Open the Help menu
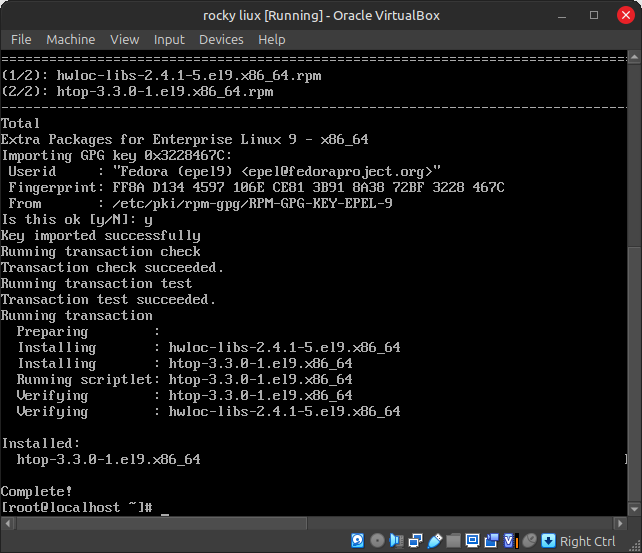Screen dimensions: 642x553 point(272,39)
